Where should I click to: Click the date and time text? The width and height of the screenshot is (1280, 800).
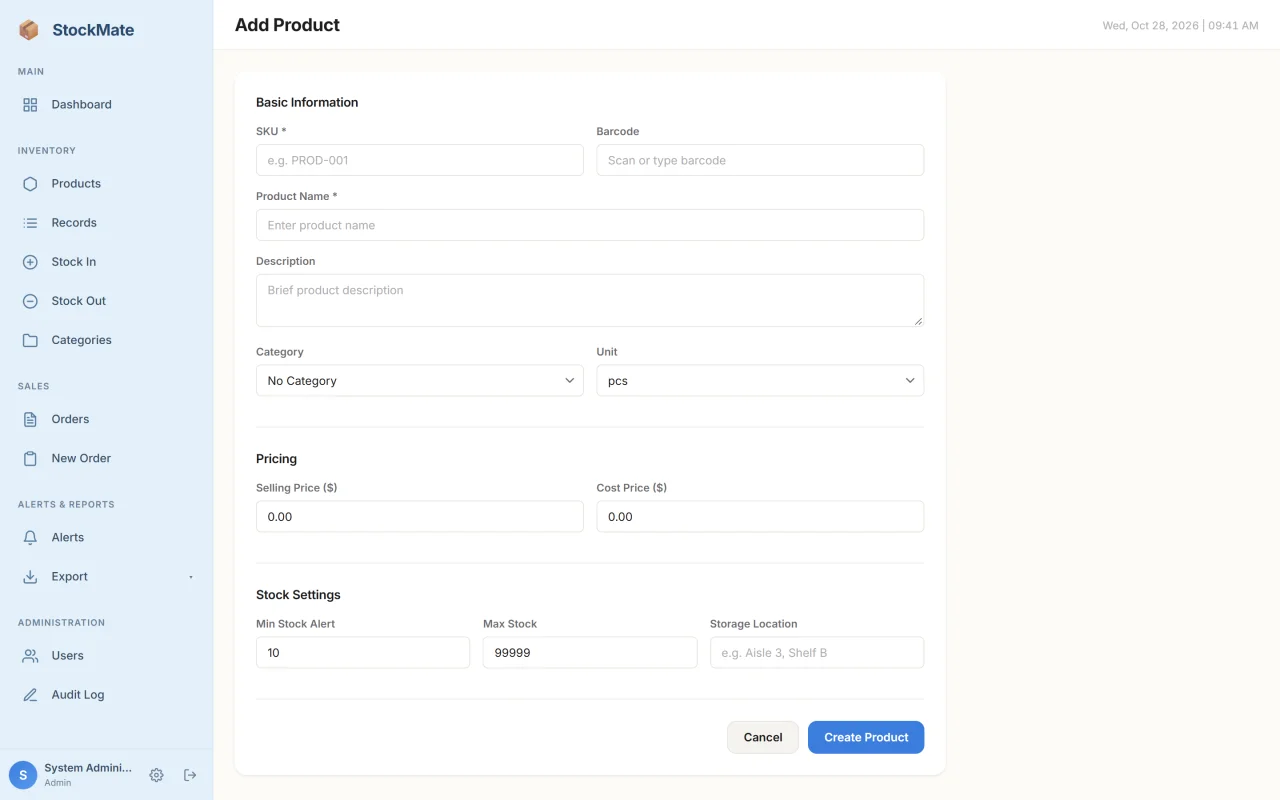point(1180,26)
